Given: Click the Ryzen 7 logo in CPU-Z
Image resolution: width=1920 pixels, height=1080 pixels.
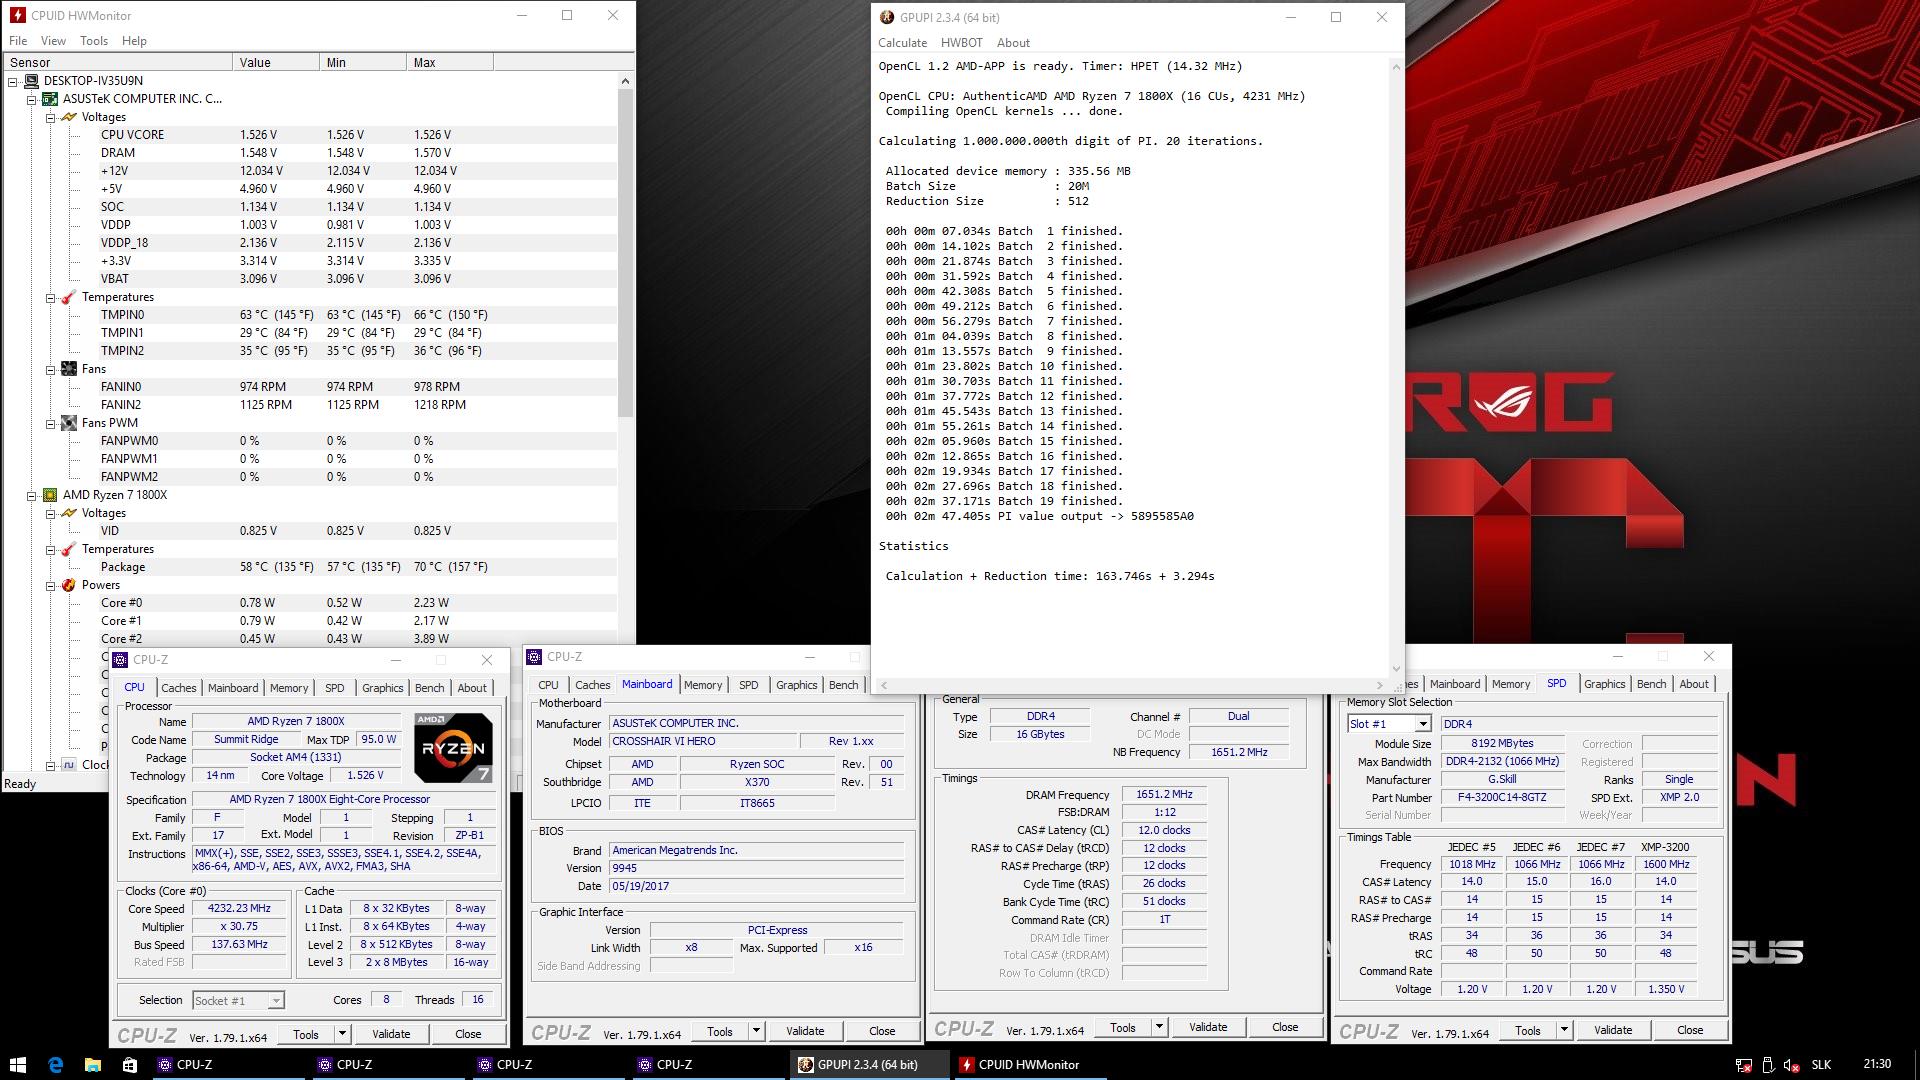Looking at the screenshot, I should coord(453,748).
